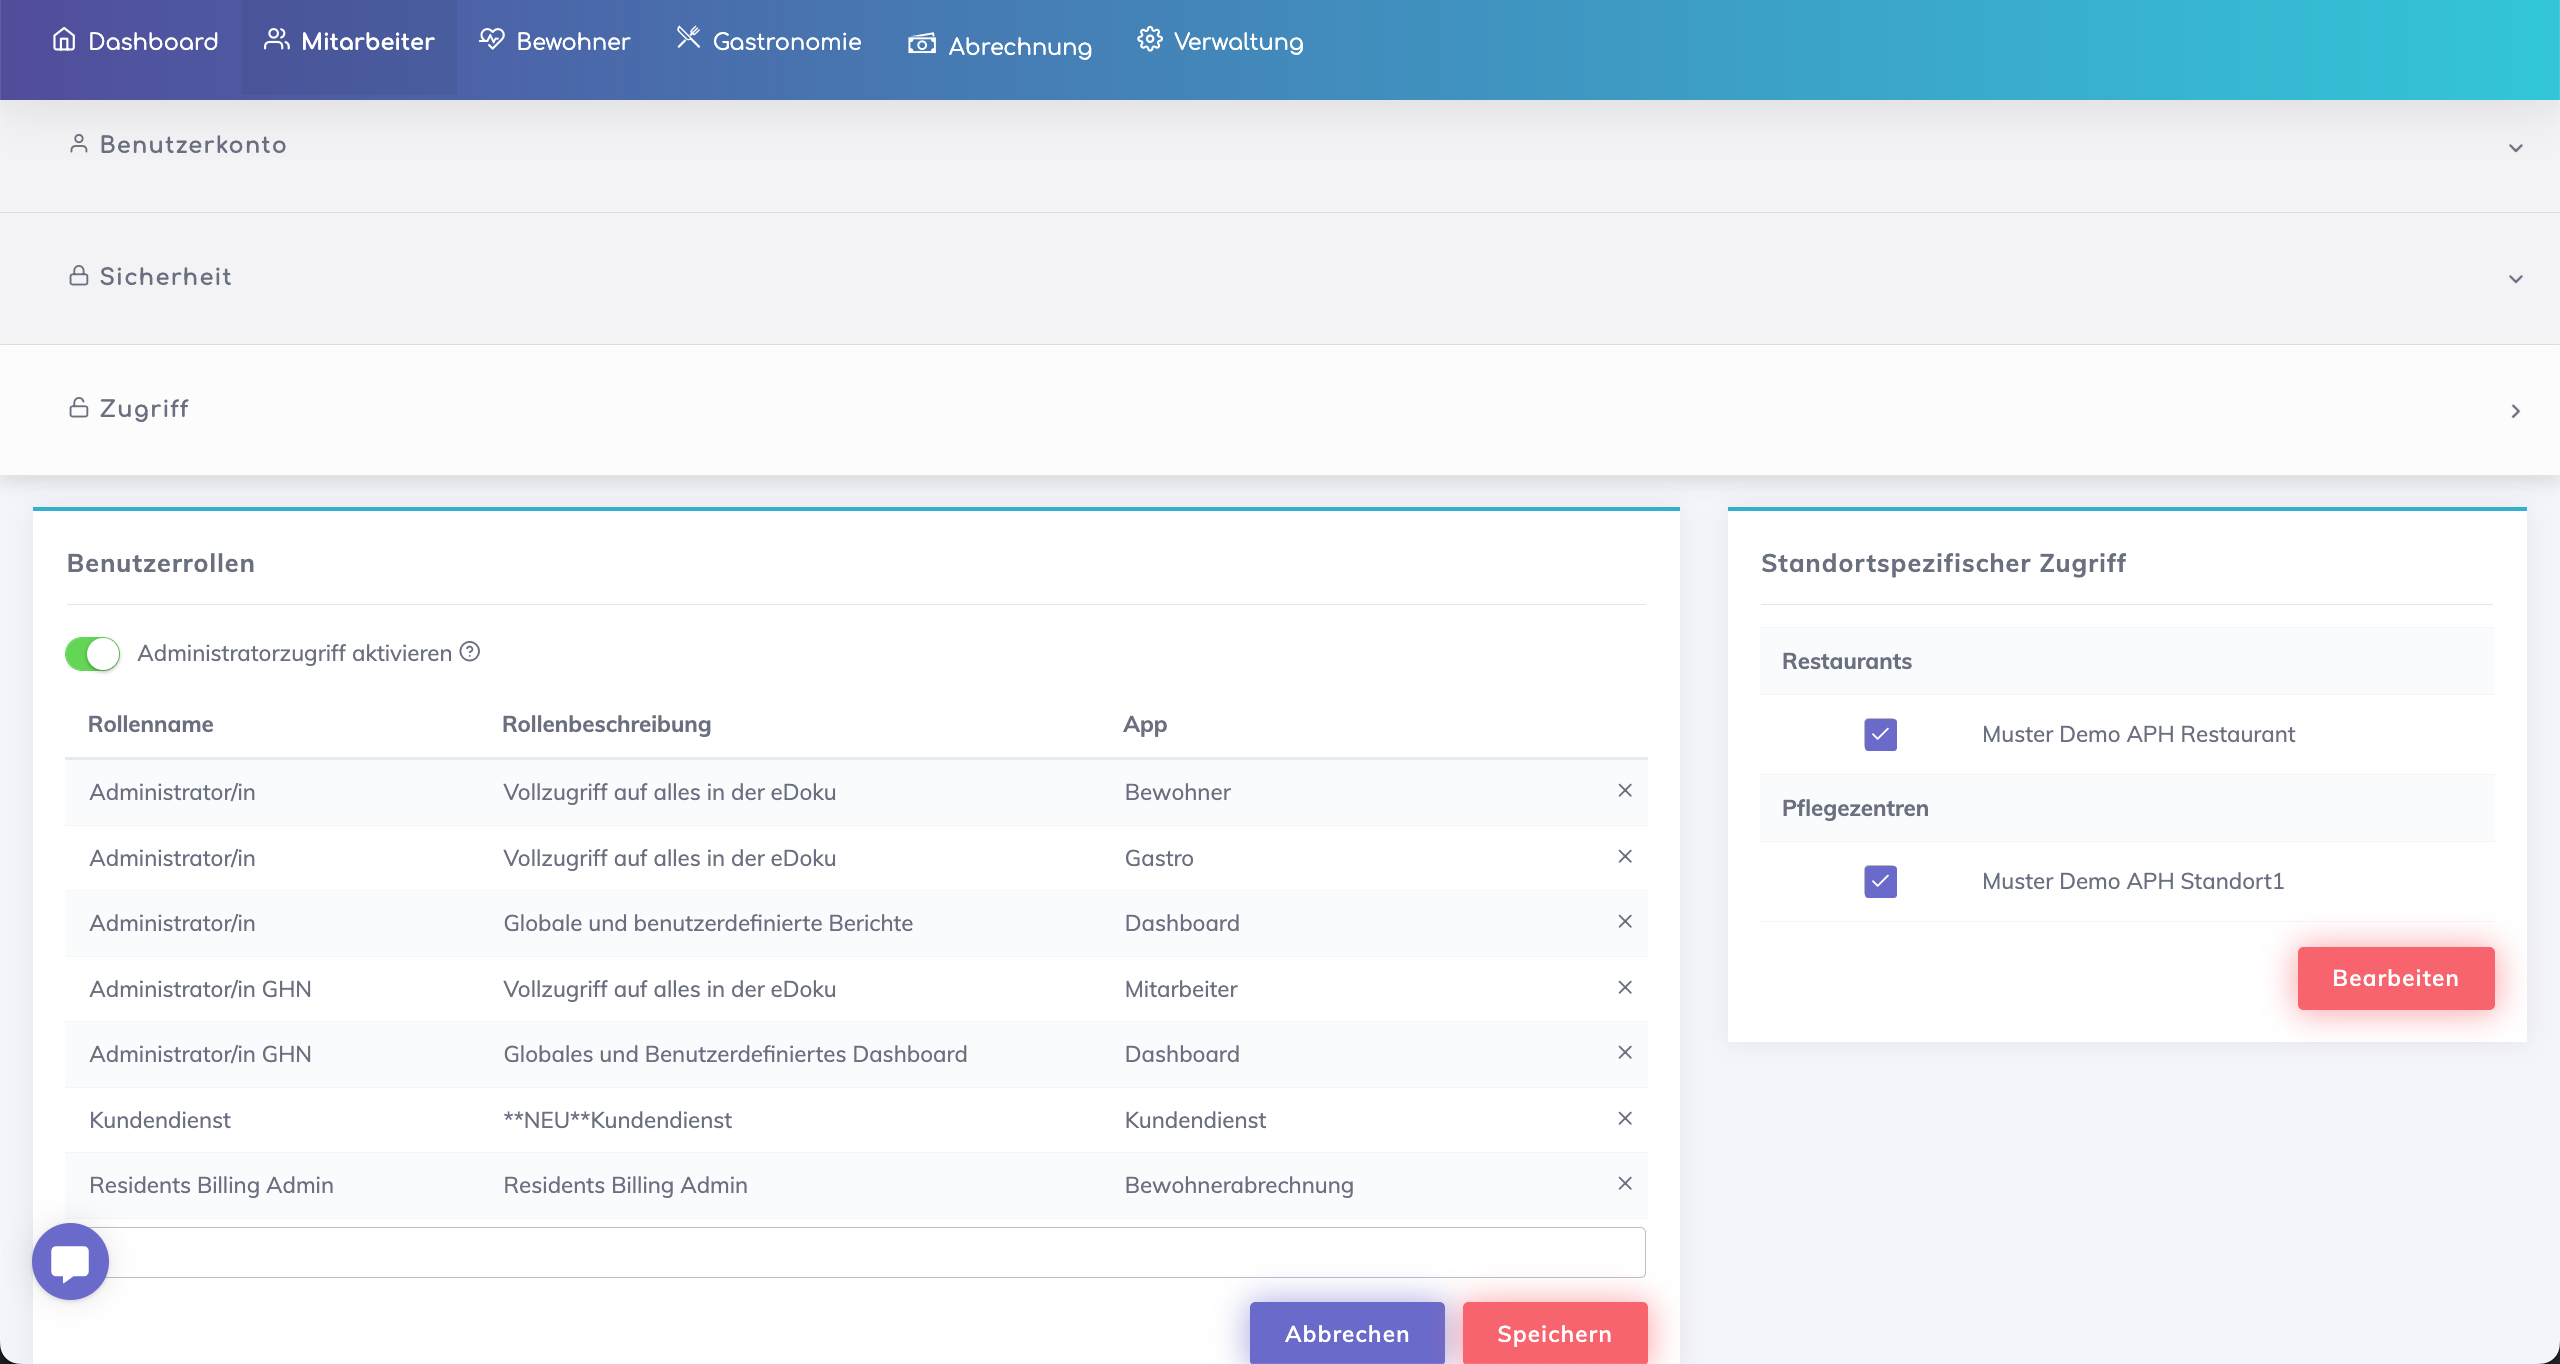Click the Gastronomie cutlery icon

click(x=688, y=38)
